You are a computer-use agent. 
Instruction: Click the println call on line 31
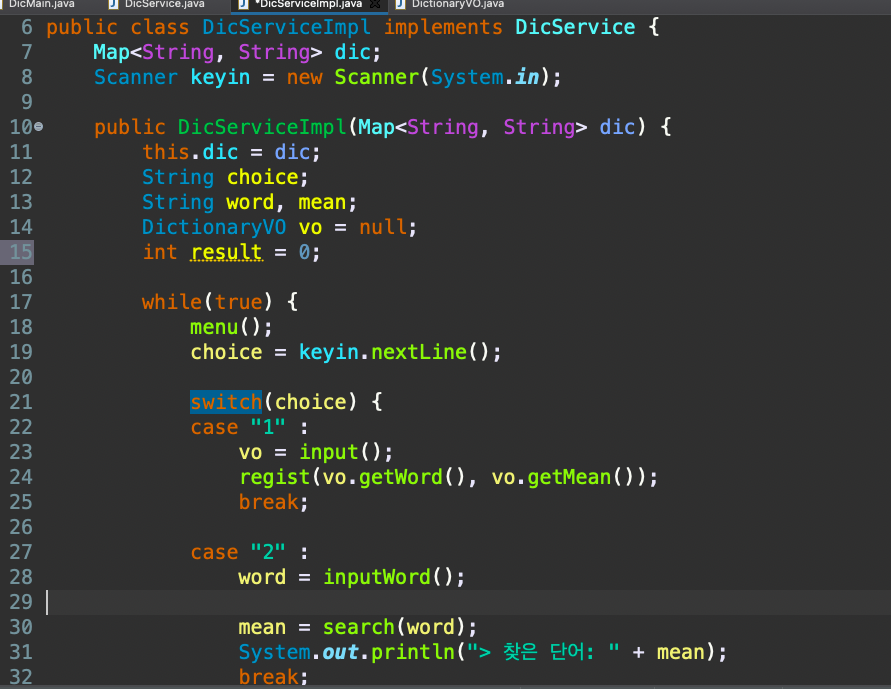coord(413,652)
